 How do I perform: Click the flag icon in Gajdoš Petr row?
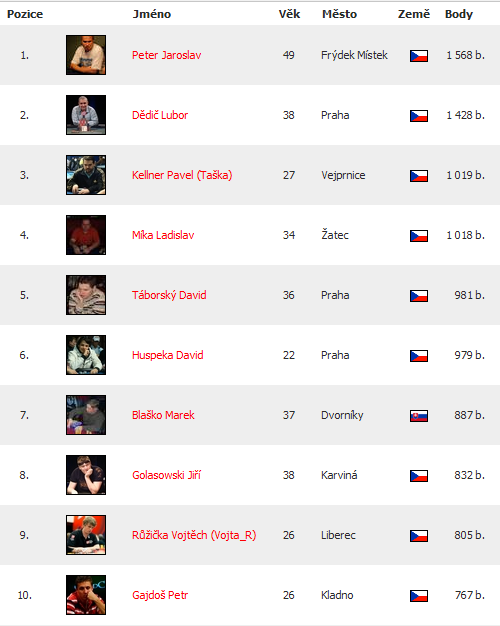pyautogui.click(x=419, y=596)
